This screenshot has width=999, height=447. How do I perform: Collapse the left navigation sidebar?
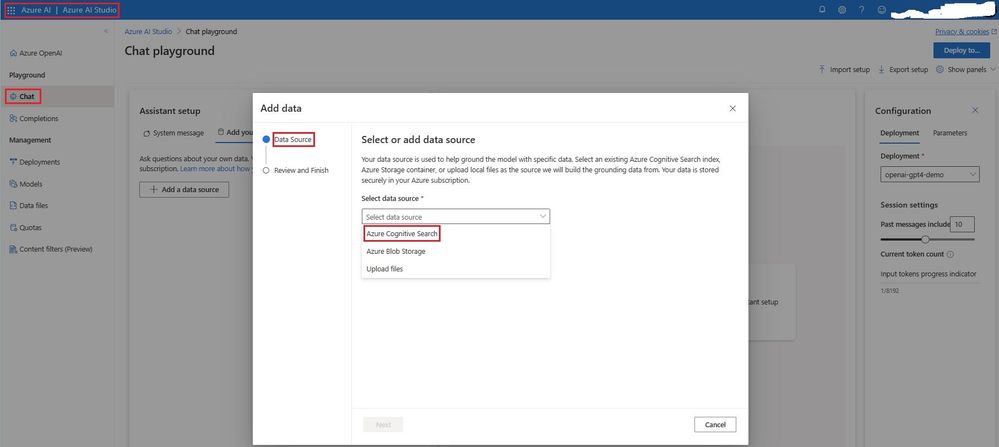click(106, 31)
